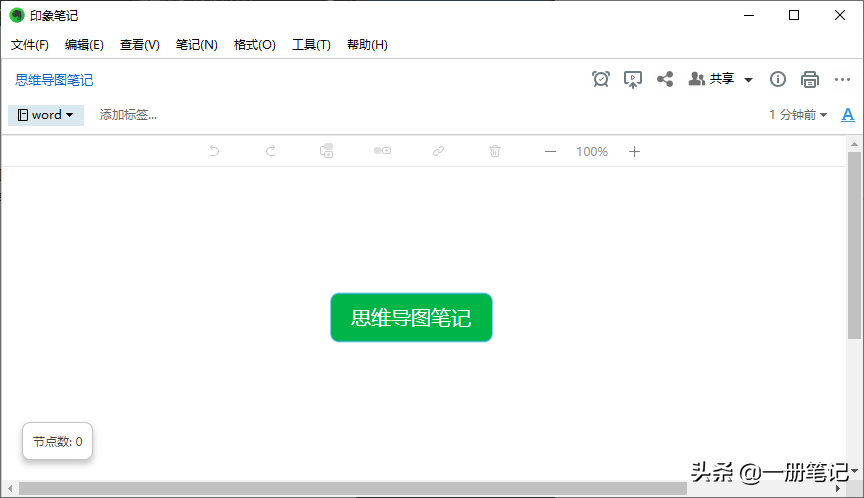Click the scroll up arrow
864x498 pixels.
[x=854, y=144]
